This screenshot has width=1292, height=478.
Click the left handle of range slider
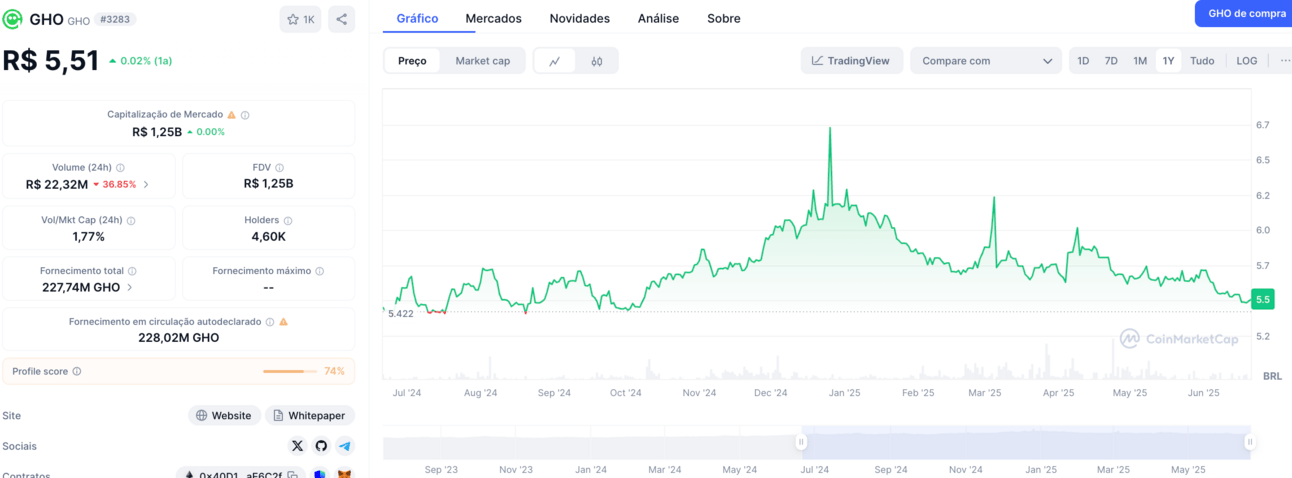point(801,442)
